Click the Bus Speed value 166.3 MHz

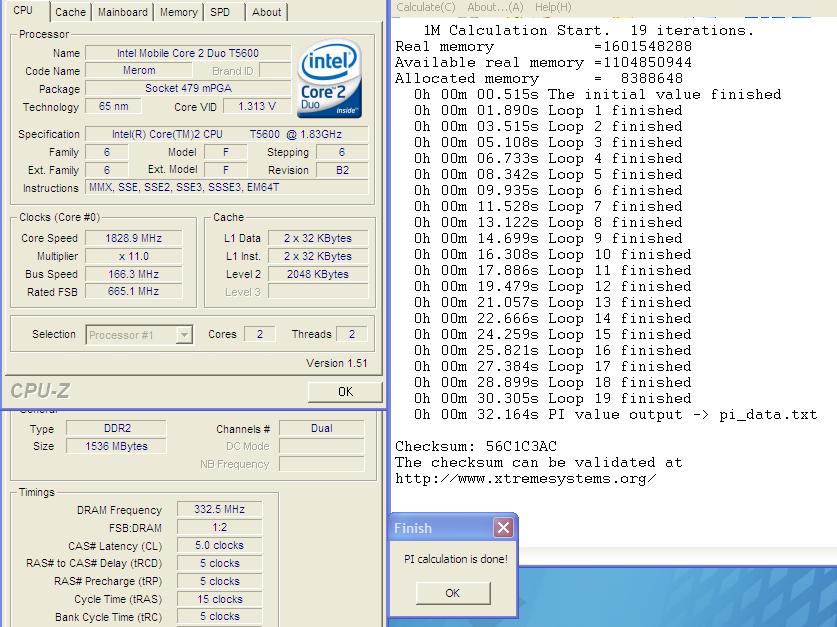pyautogui.click(x=133, y=274)
